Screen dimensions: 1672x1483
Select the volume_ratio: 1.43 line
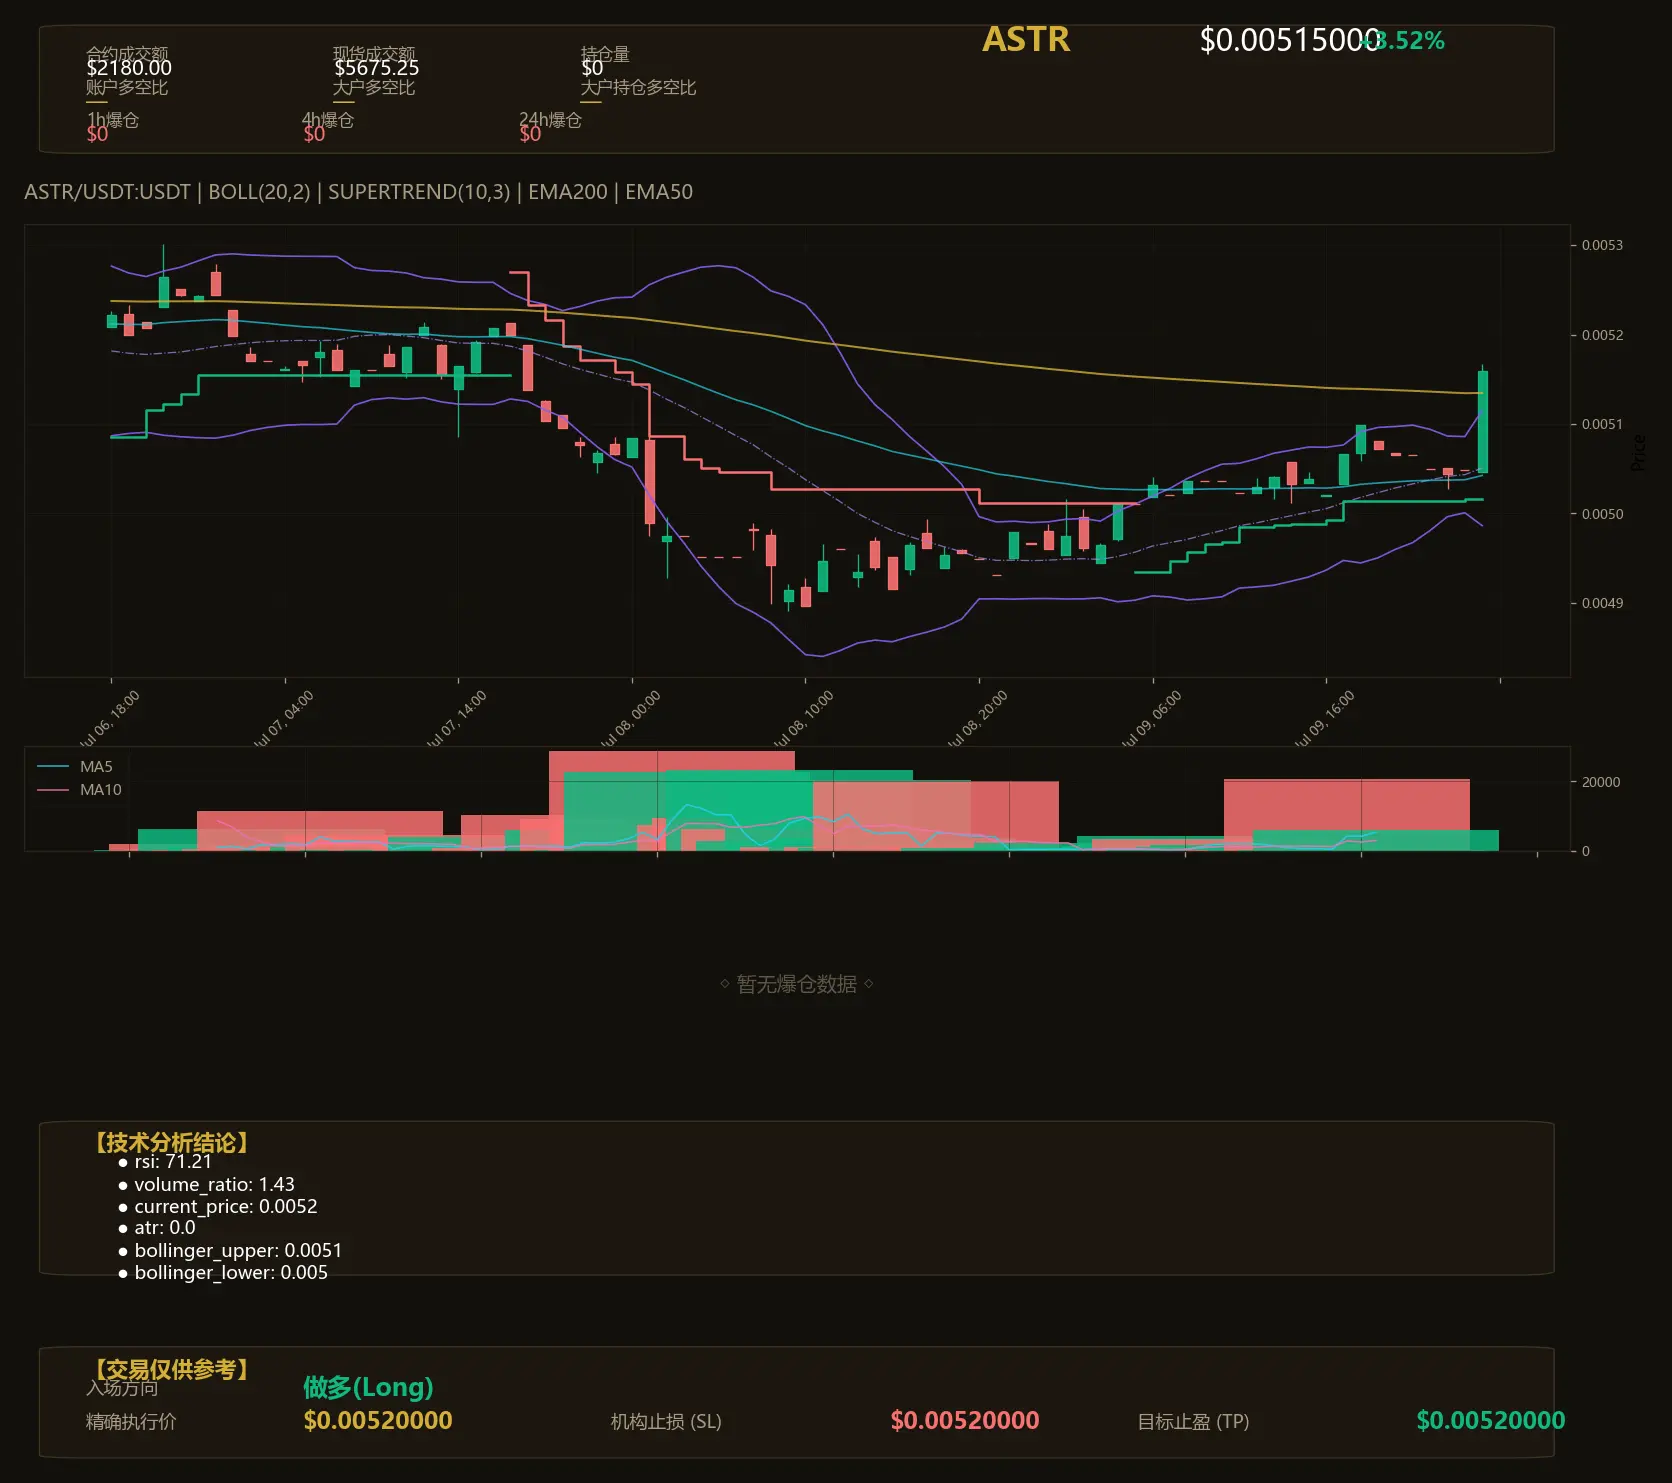point(206,1185)
